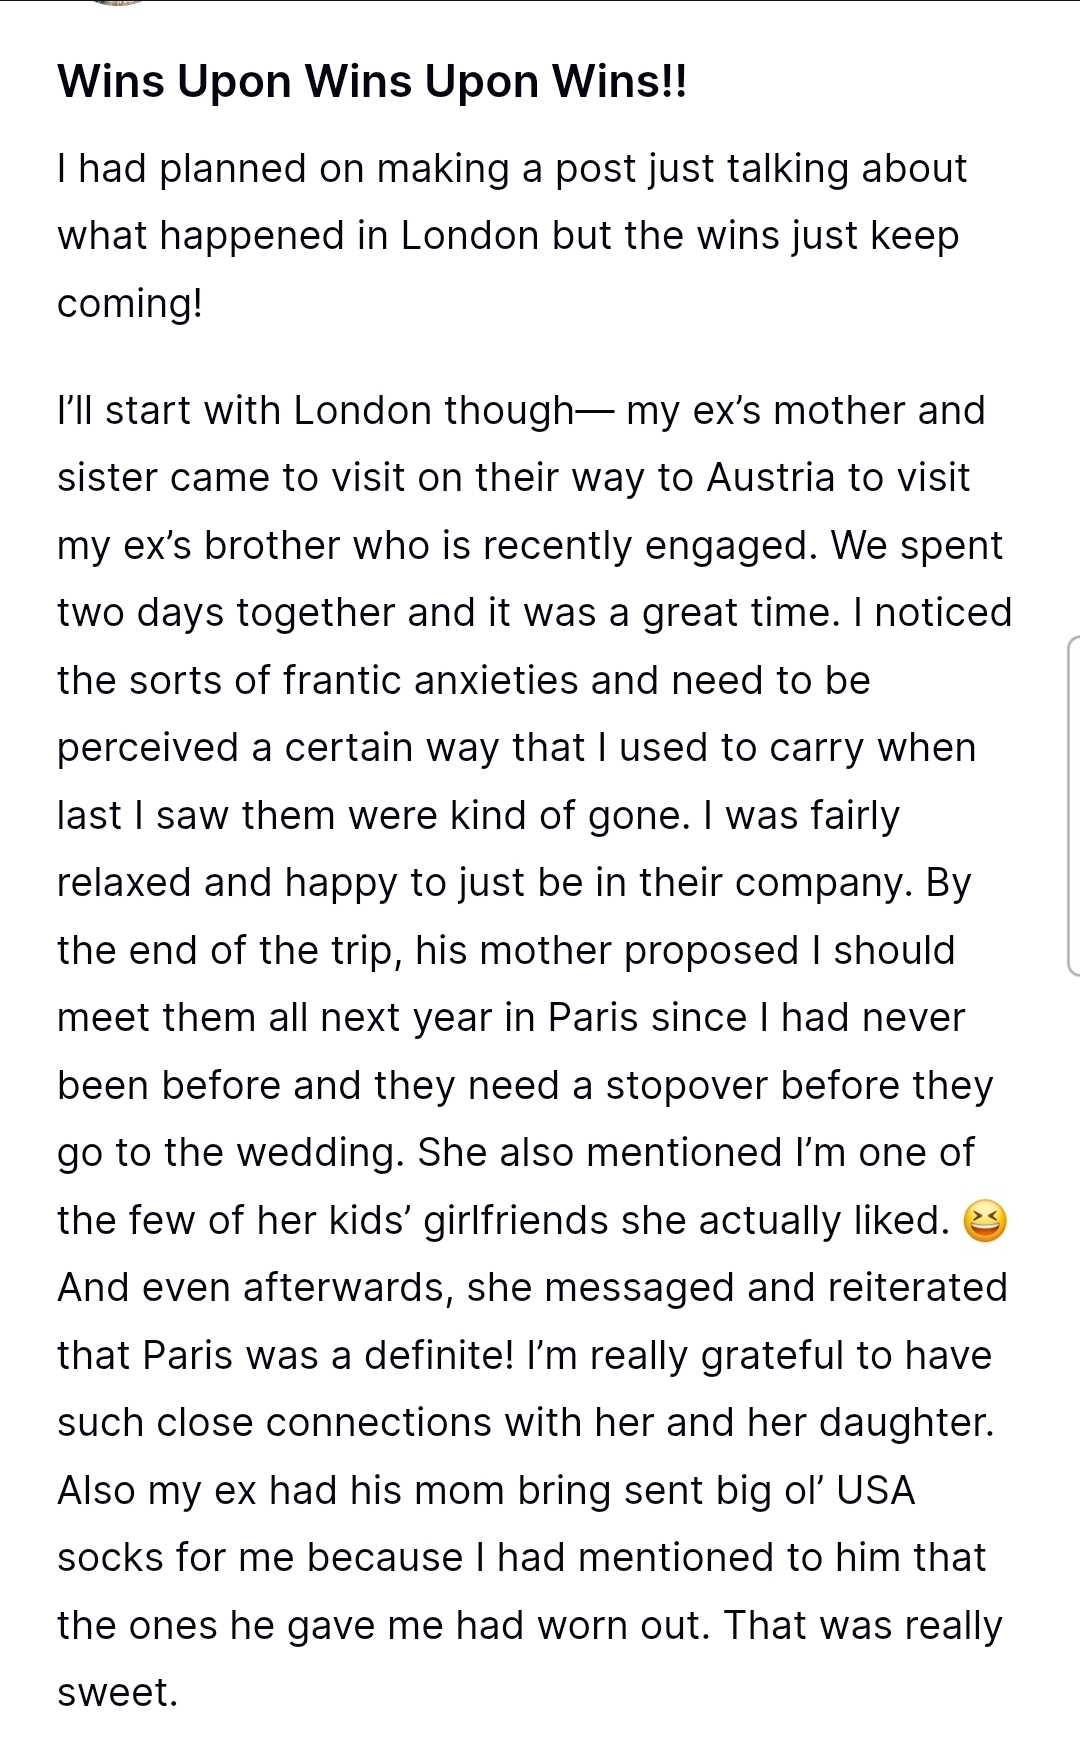Click the final word sweet.

pyautogui.click(x=117, y=1693)
